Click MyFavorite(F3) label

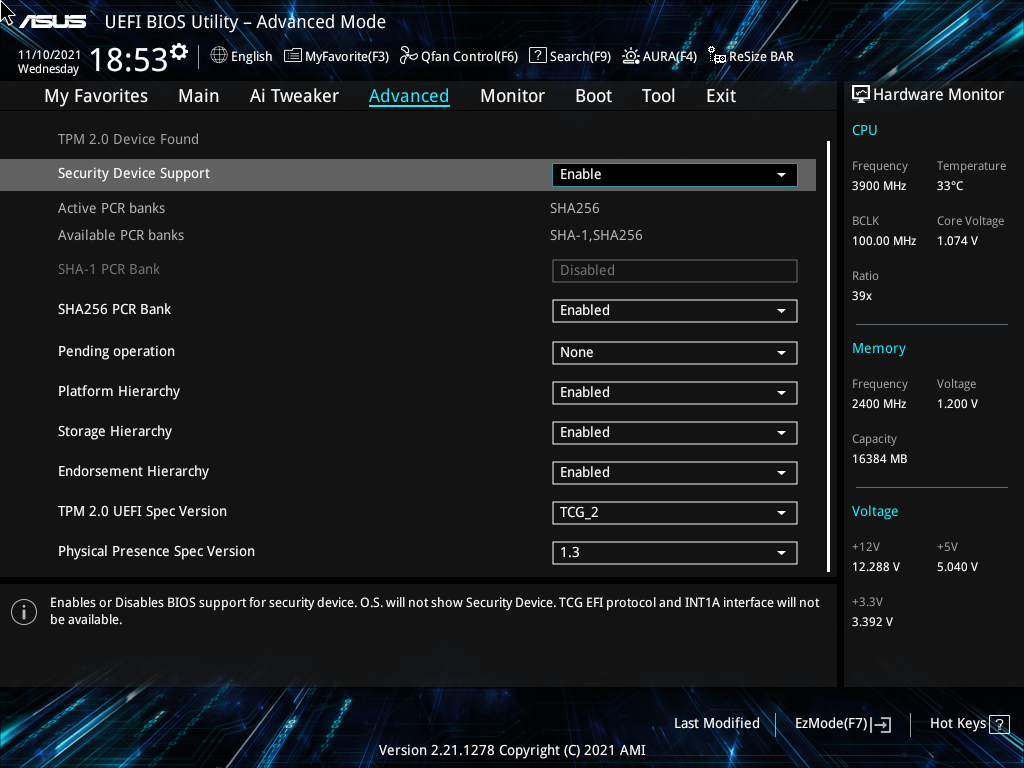click(347, 57)
